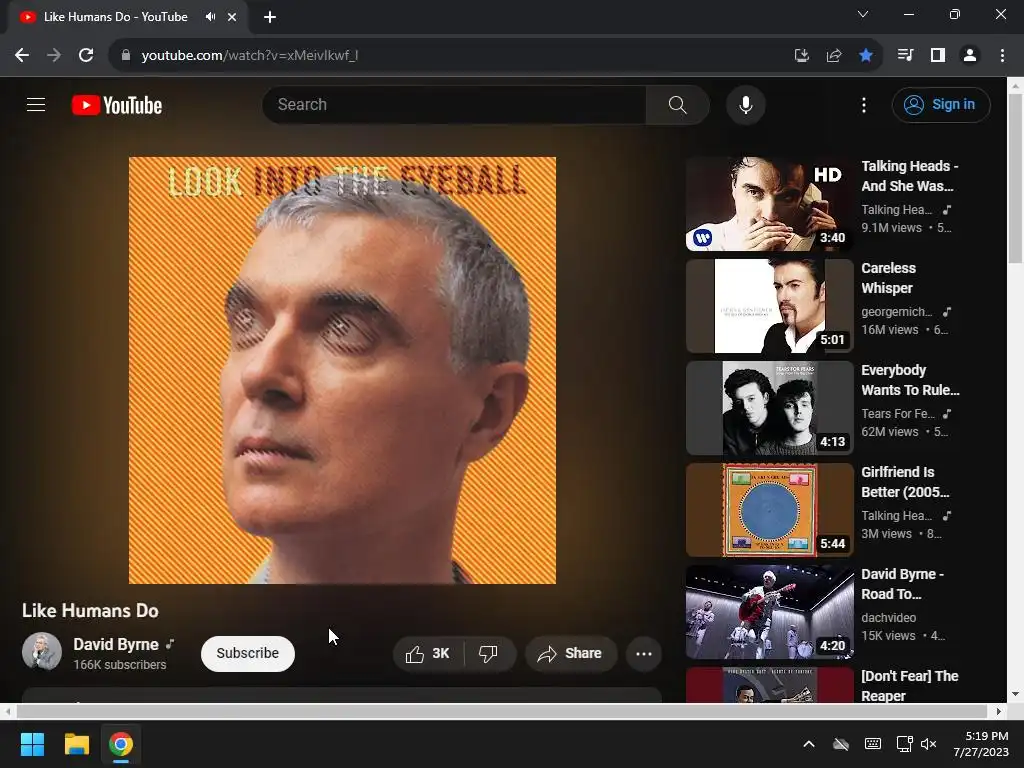
Task: Open Careless Whisper title link
Action: click(x=889, y=278)
